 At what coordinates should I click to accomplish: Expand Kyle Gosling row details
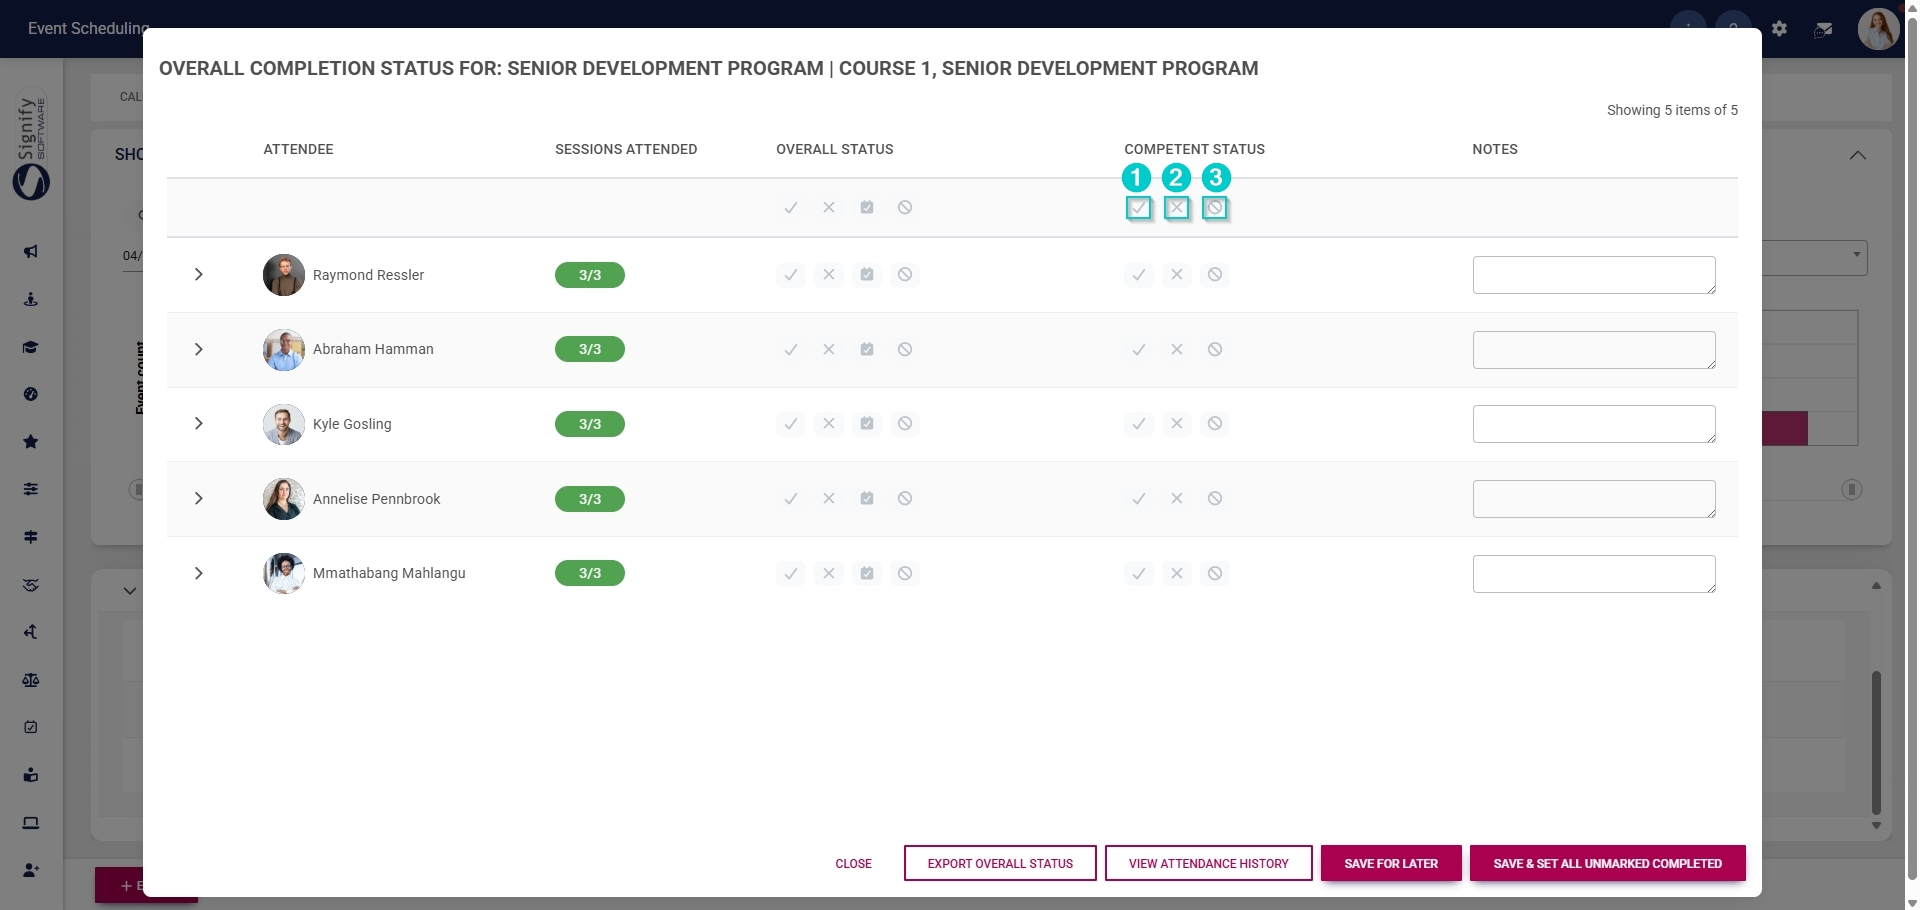click(x=199, y=424)
